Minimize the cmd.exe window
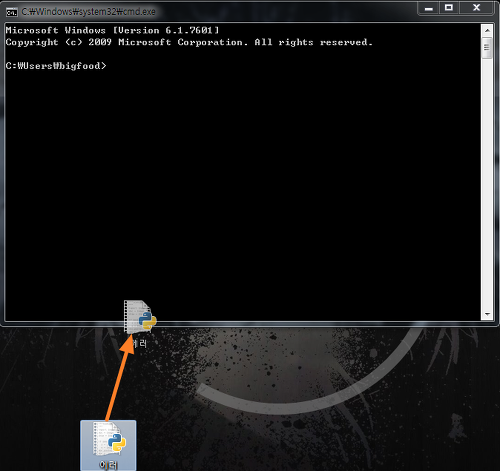 tap(429, 8)
